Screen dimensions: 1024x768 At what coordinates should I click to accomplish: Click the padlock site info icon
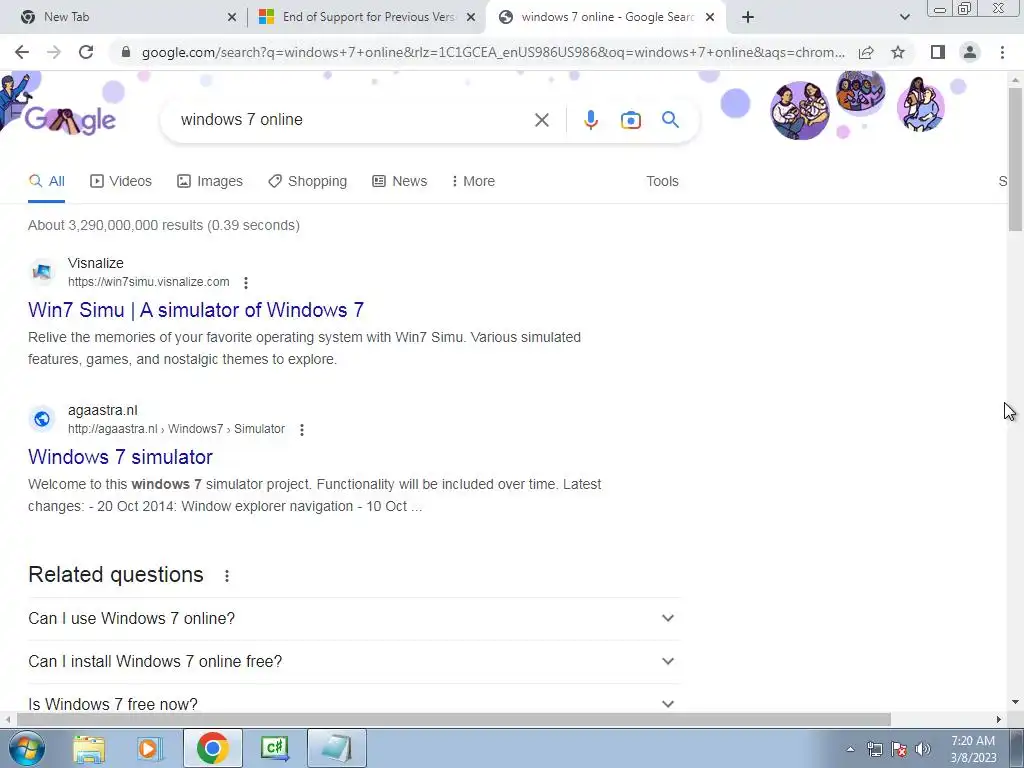point(126,52)
